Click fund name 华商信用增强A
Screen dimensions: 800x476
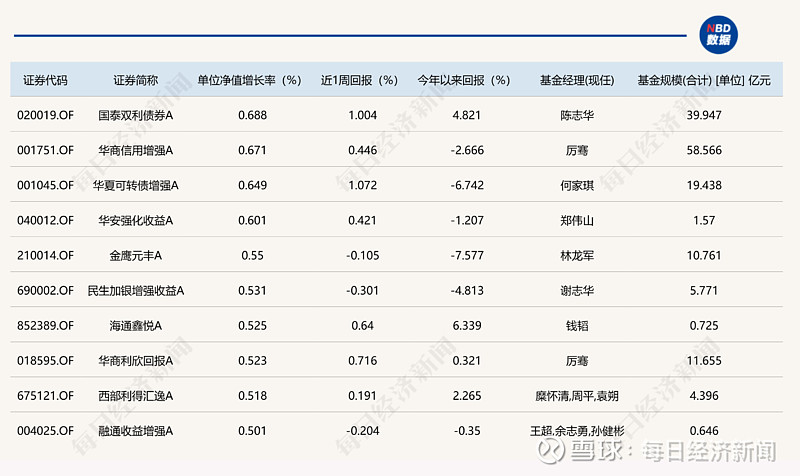136,151
